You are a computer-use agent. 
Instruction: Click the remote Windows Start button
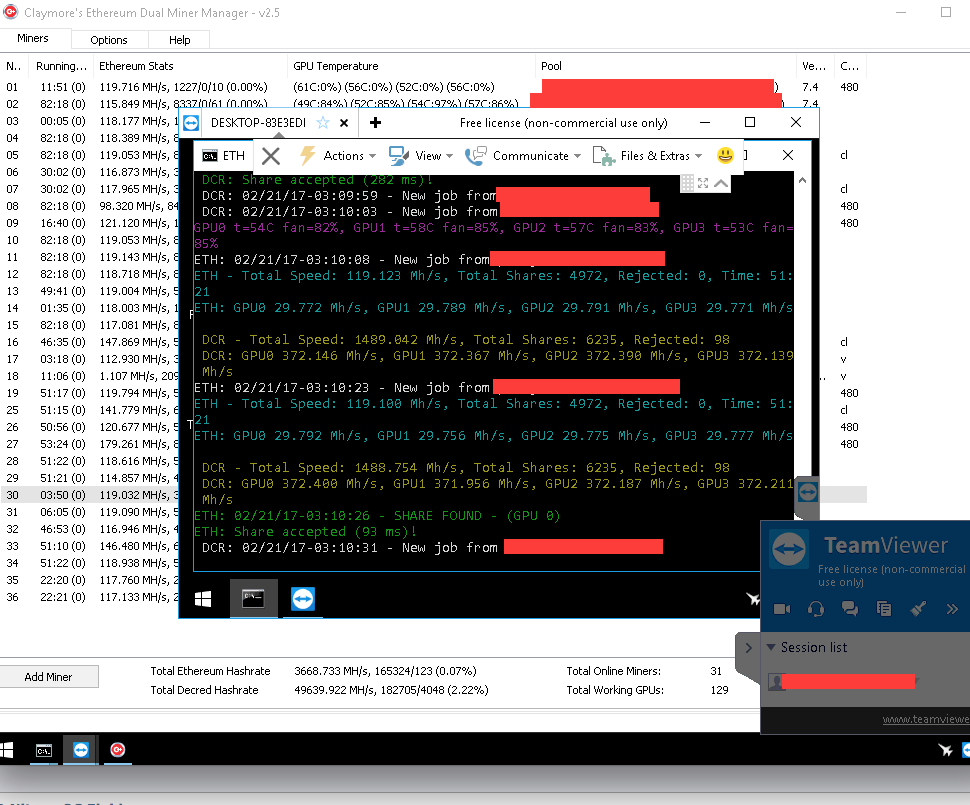click(203, 599)
